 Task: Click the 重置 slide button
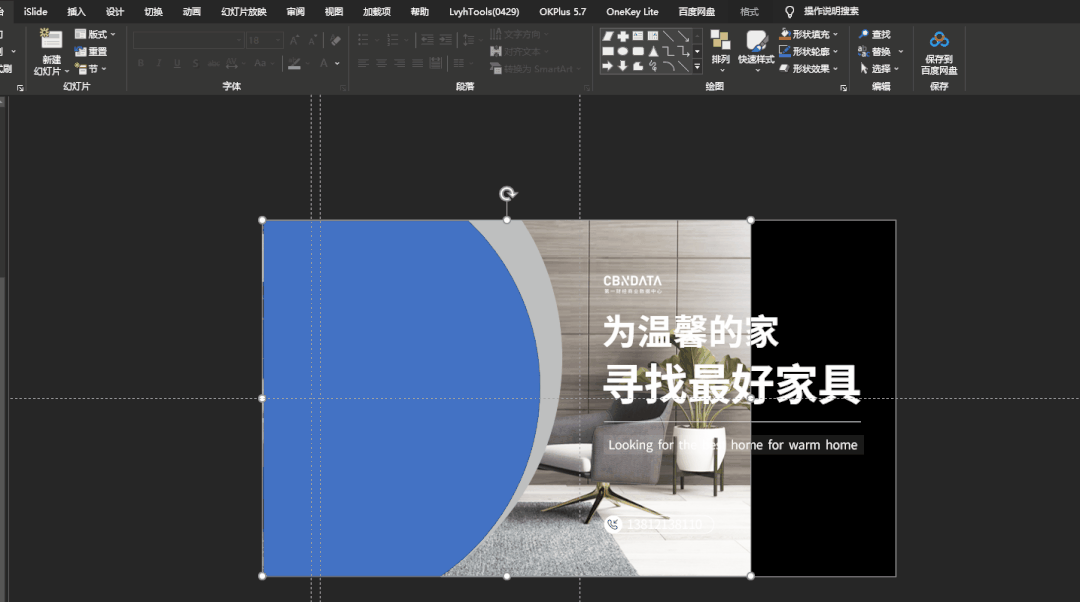91,52
